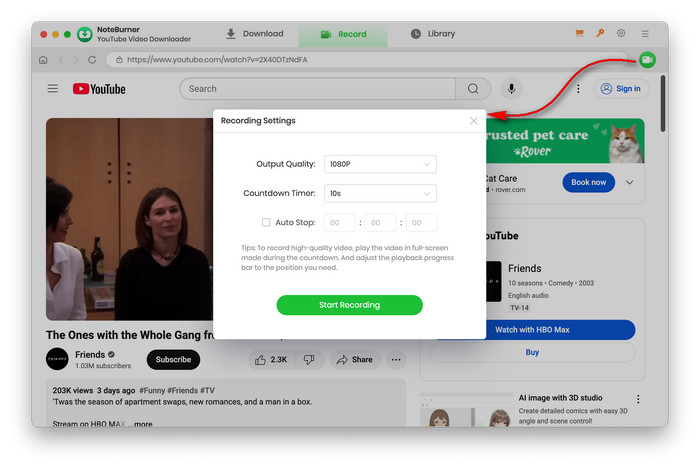Click Start Recording
The image size is (700, 469).
[350, 305]
